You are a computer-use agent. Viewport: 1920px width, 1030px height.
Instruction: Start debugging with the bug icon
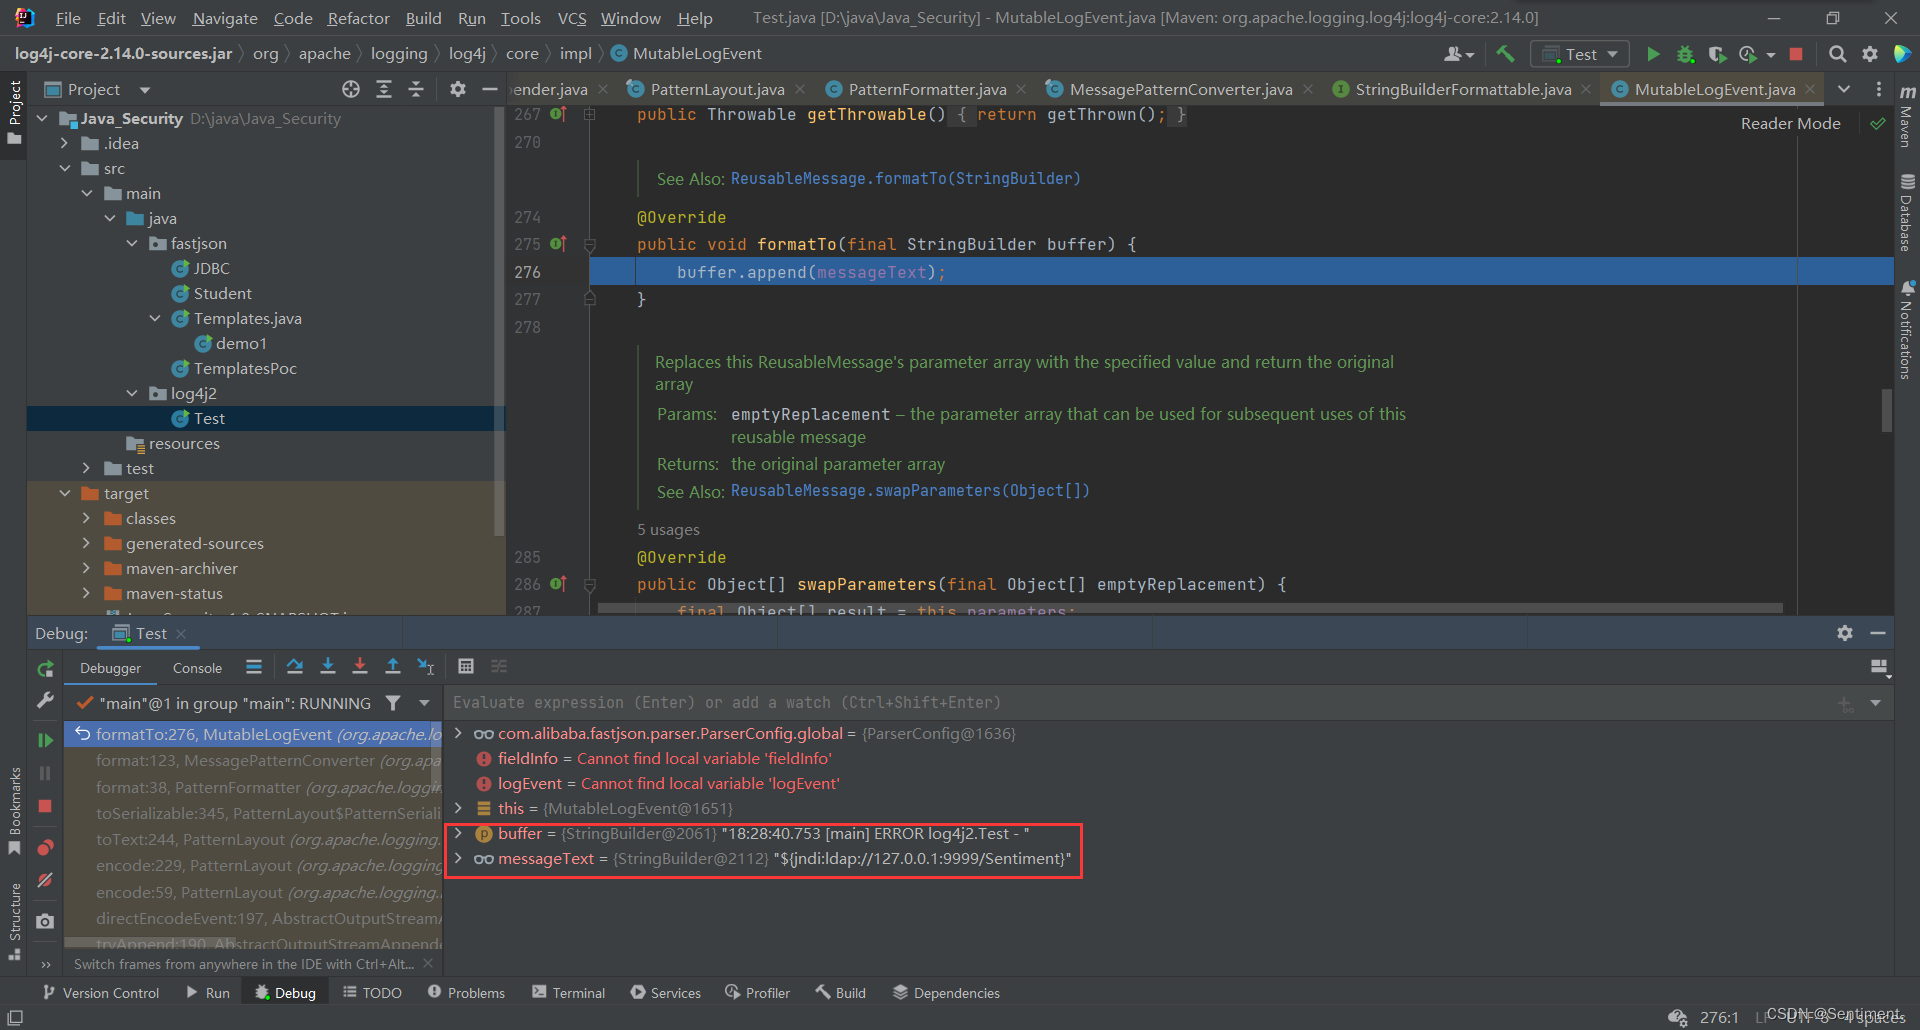pyautogui.click(x=1685, y=54)
